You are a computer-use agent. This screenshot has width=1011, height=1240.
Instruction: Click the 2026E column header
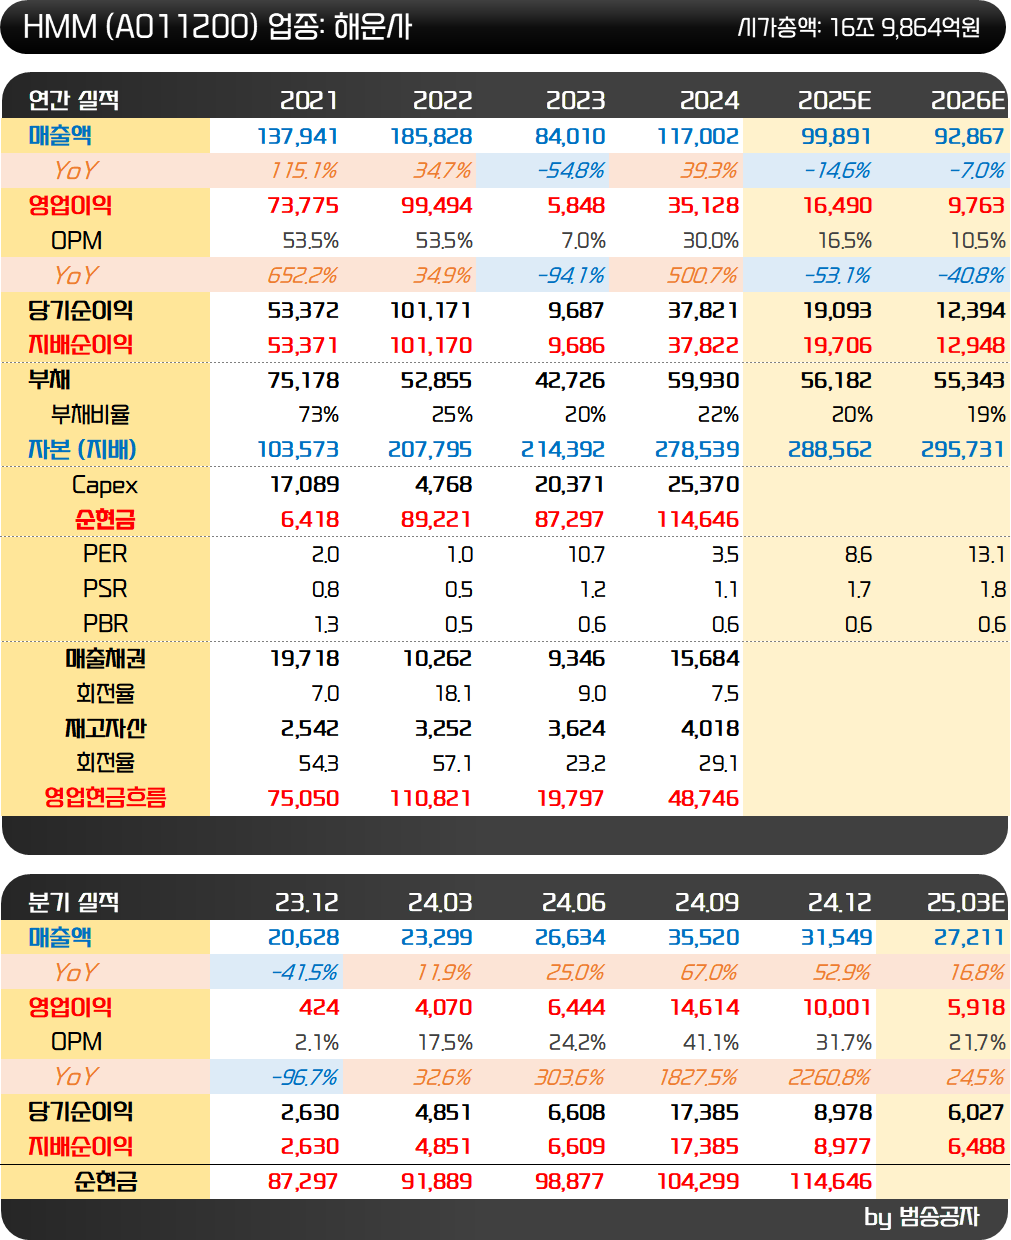968,101
